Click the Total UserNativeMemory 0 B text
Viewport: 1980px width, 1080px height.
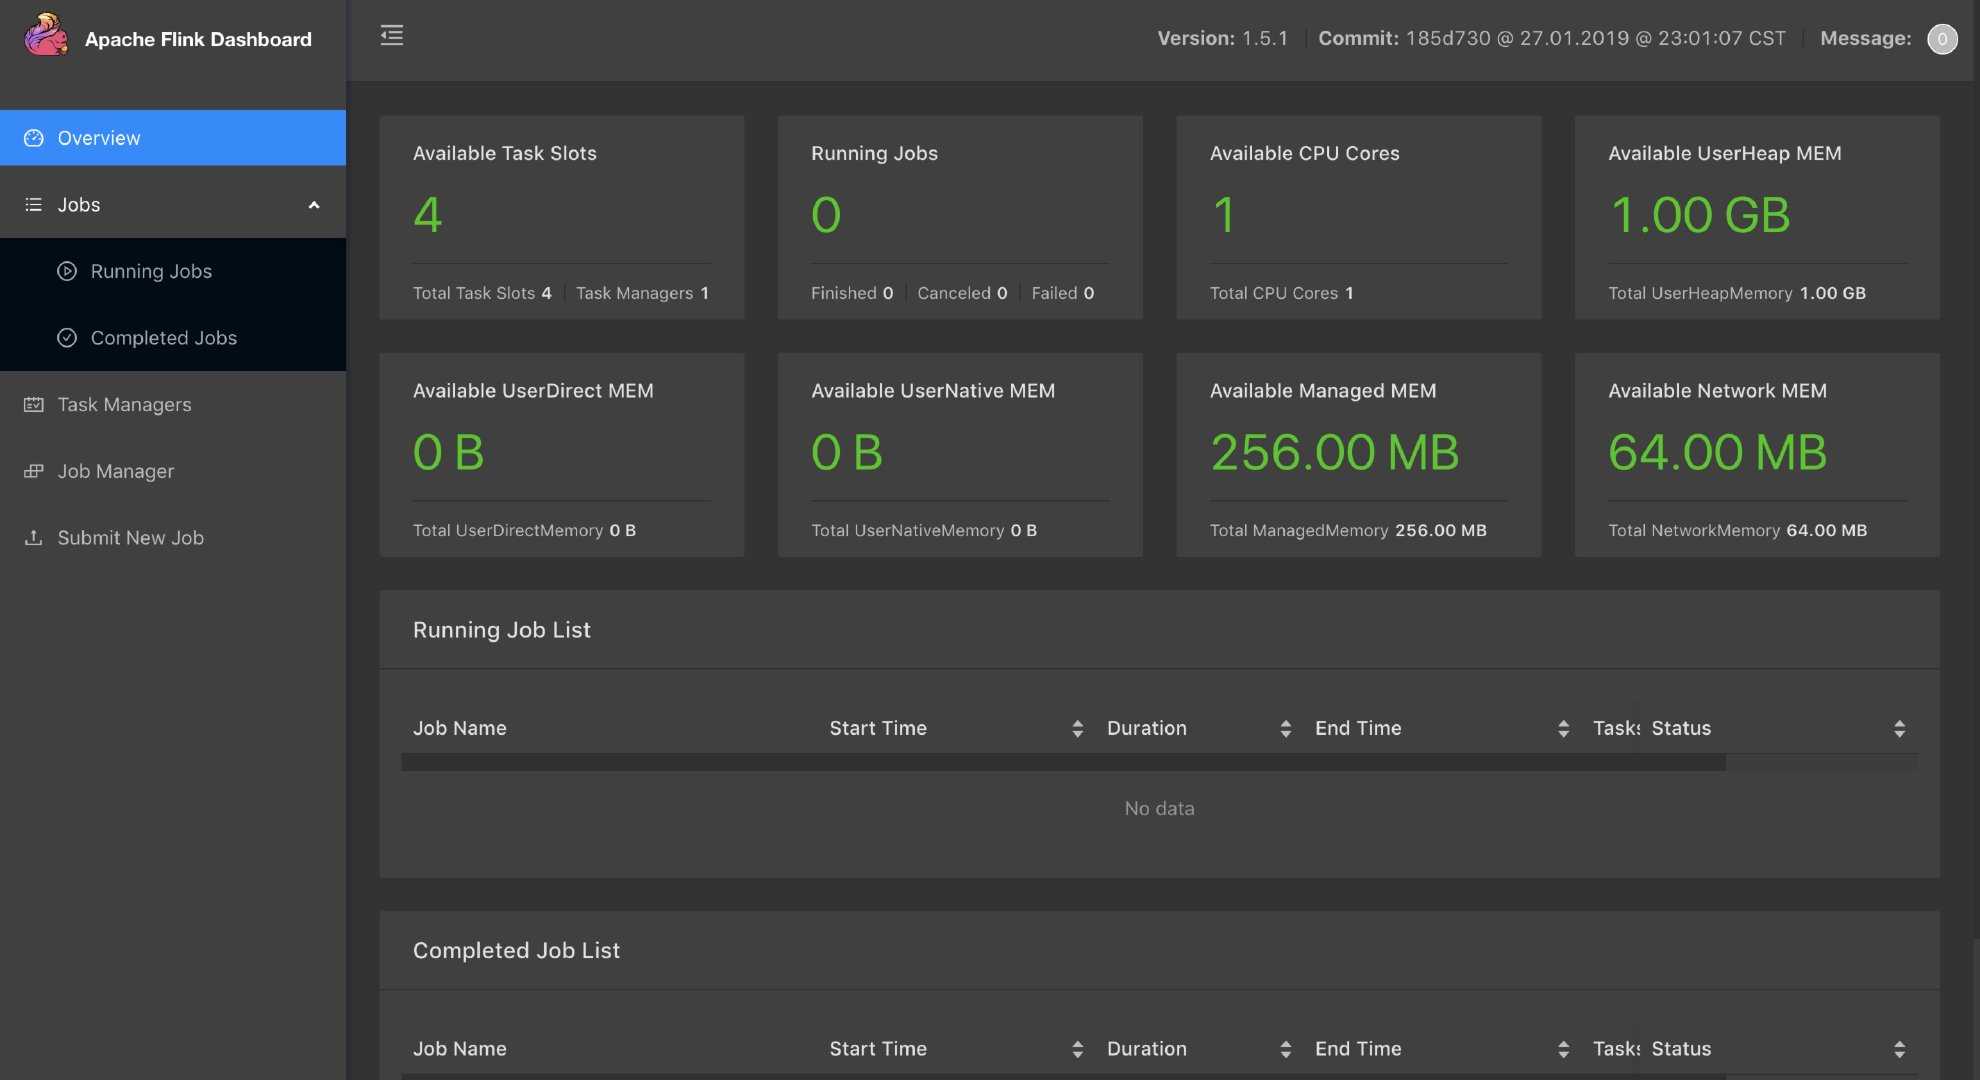(x=924, y=530)
